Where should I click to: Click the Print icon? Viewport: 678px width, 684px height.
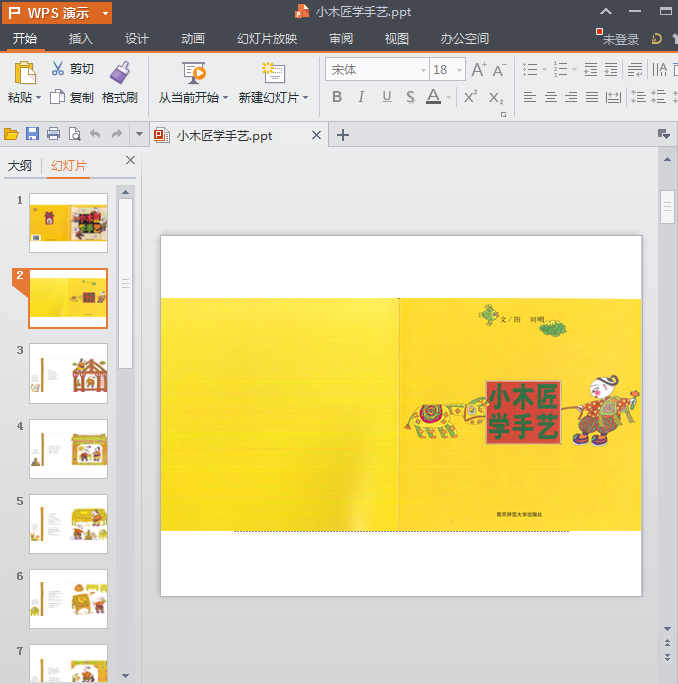(54, 134)
